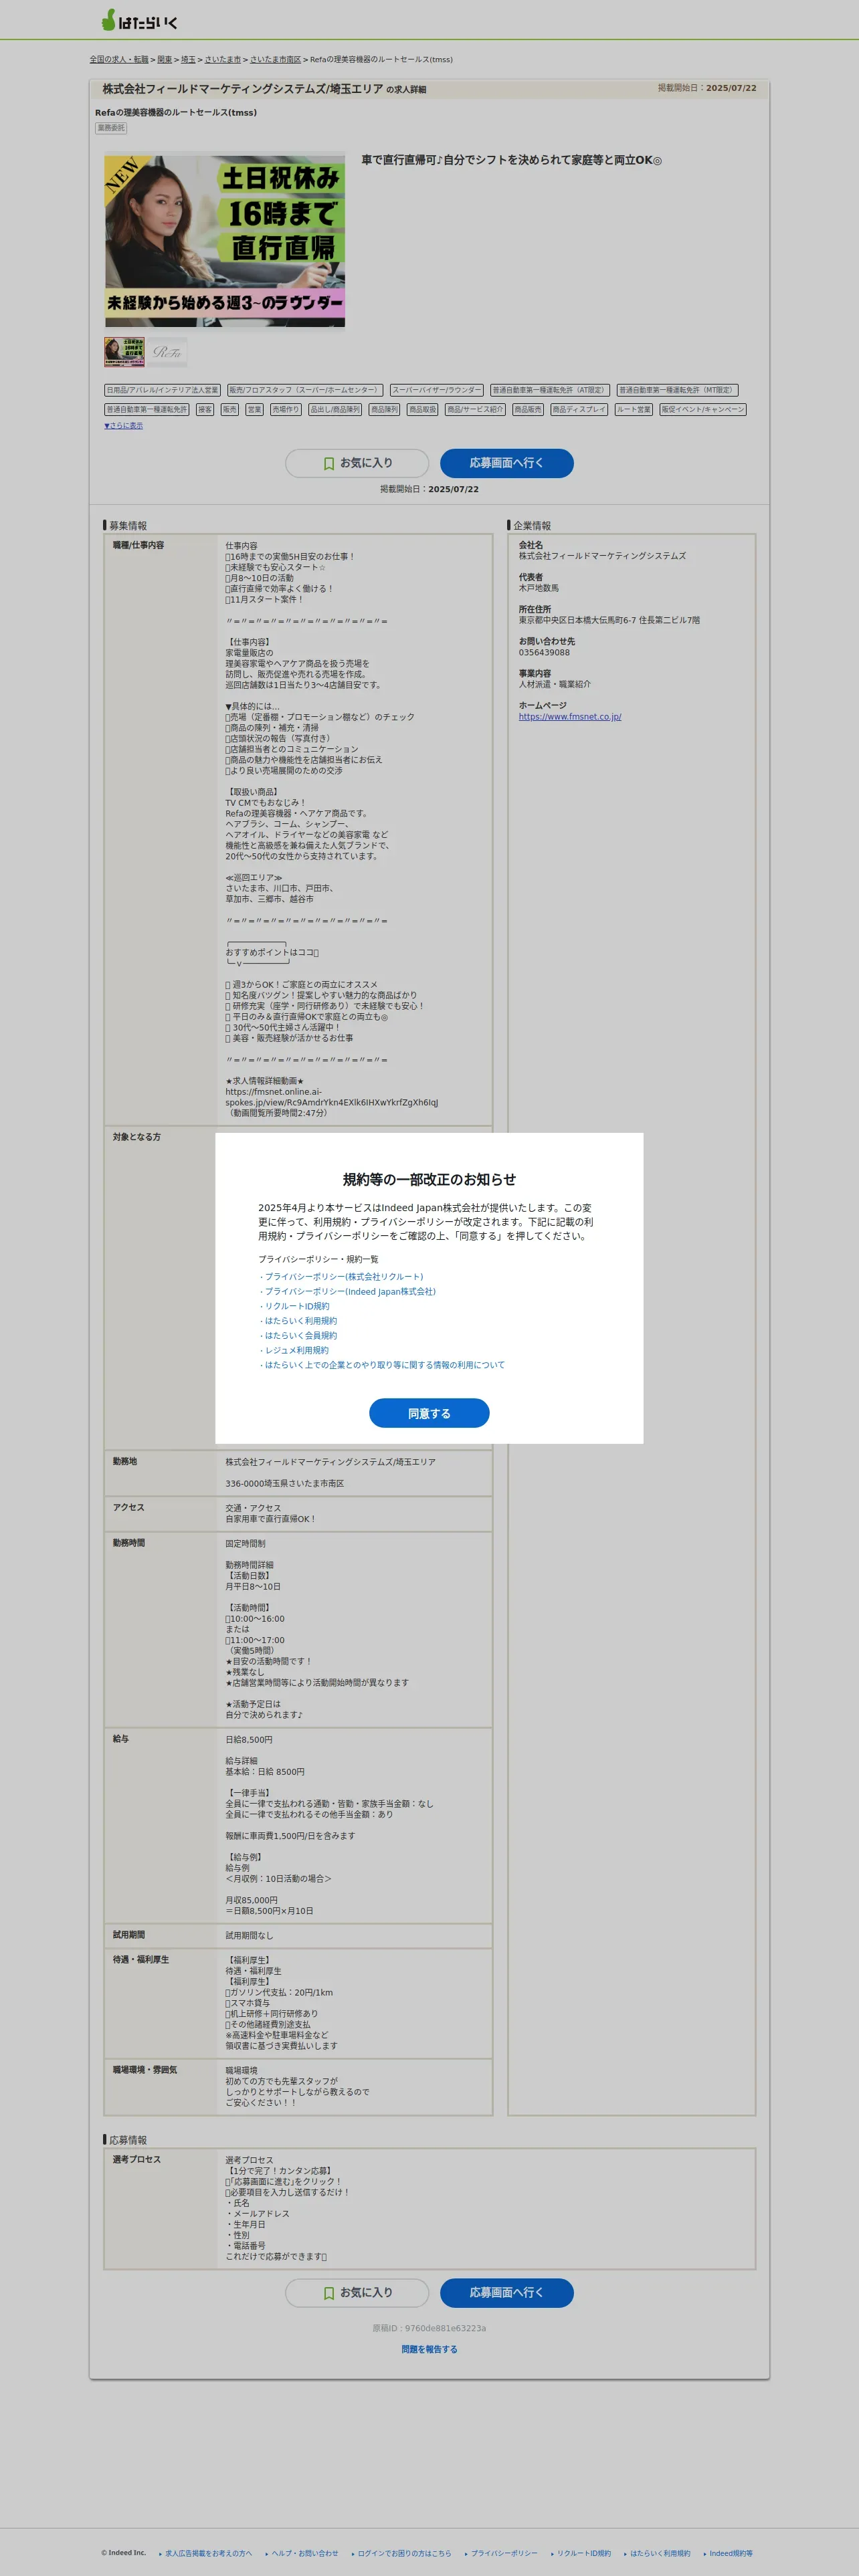Click the 販売/フロアスタッフ tag

[304, 390]
